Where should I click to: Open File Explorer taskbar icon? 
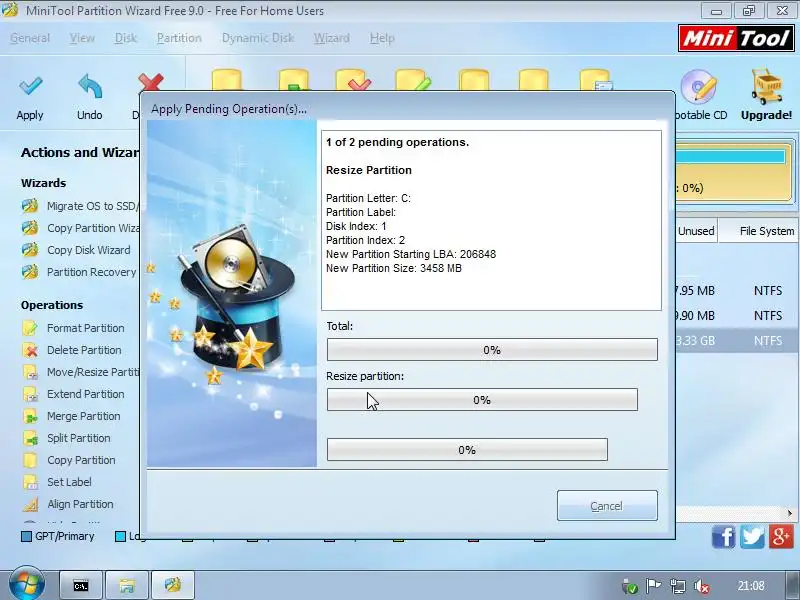(127, 586)
